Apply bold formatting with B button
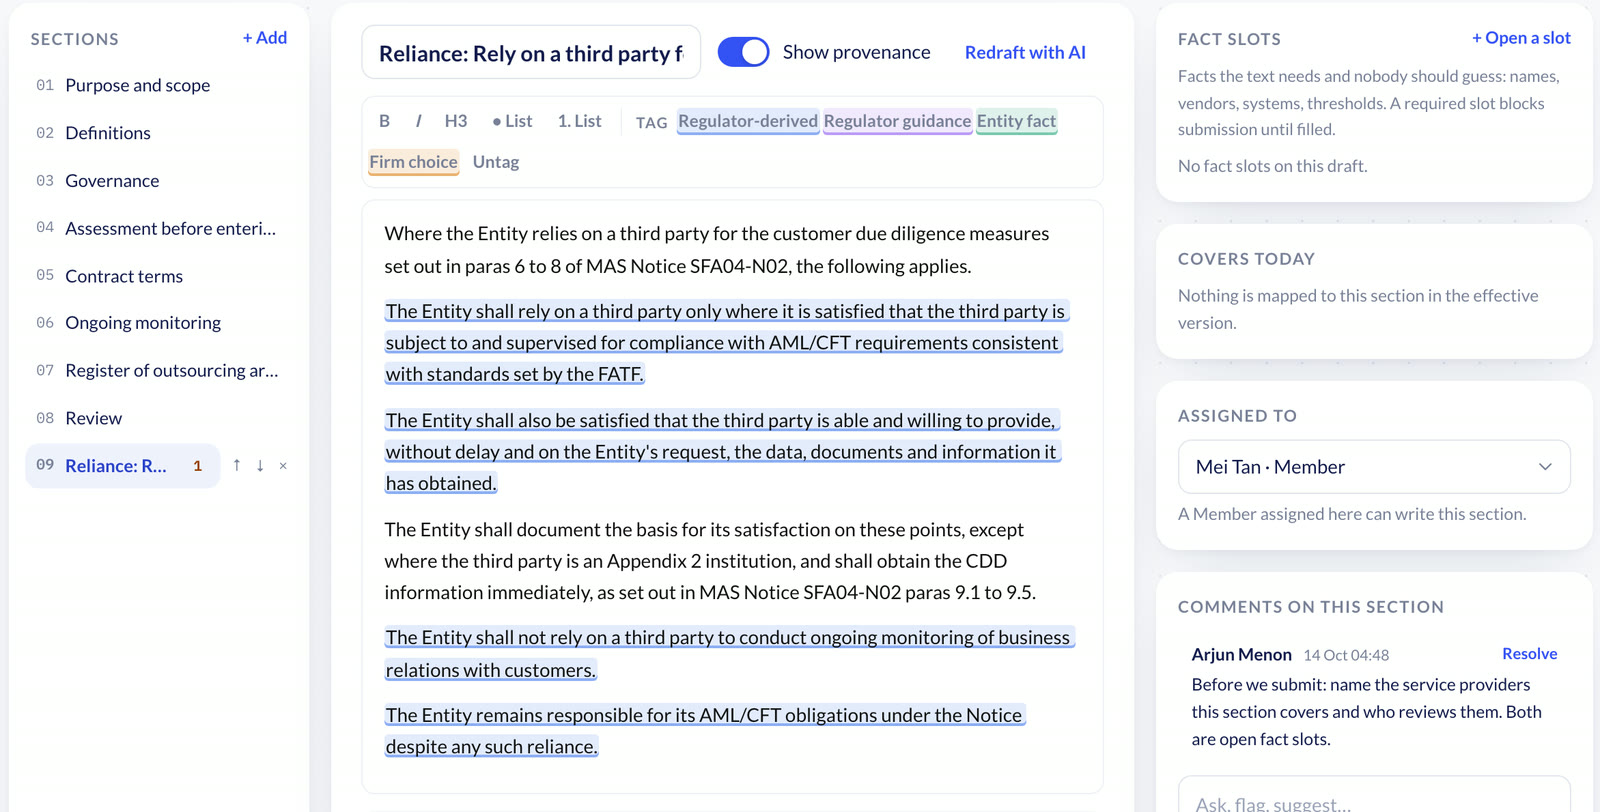 (x=384, y=121)
